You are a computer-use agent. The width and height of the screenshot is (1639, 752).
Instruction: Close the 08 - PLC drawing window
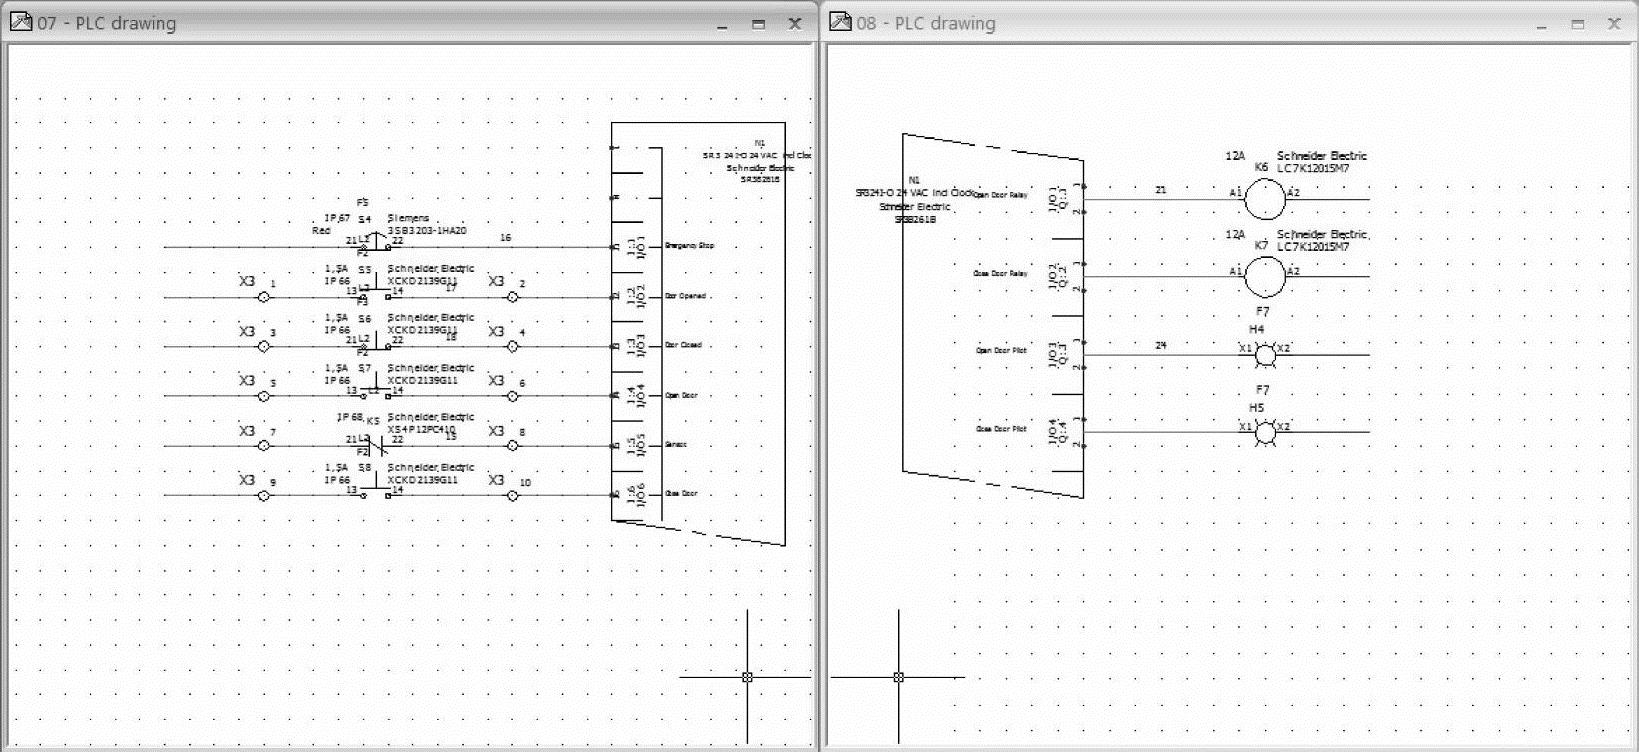click(1614, 24)
